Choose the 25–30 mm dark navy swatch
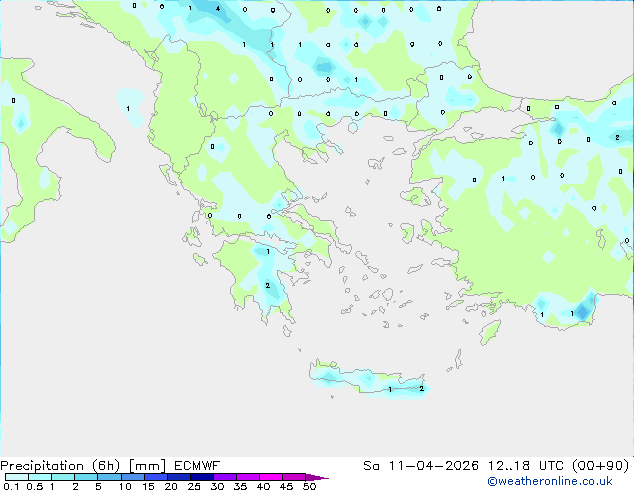 point(202,477)
